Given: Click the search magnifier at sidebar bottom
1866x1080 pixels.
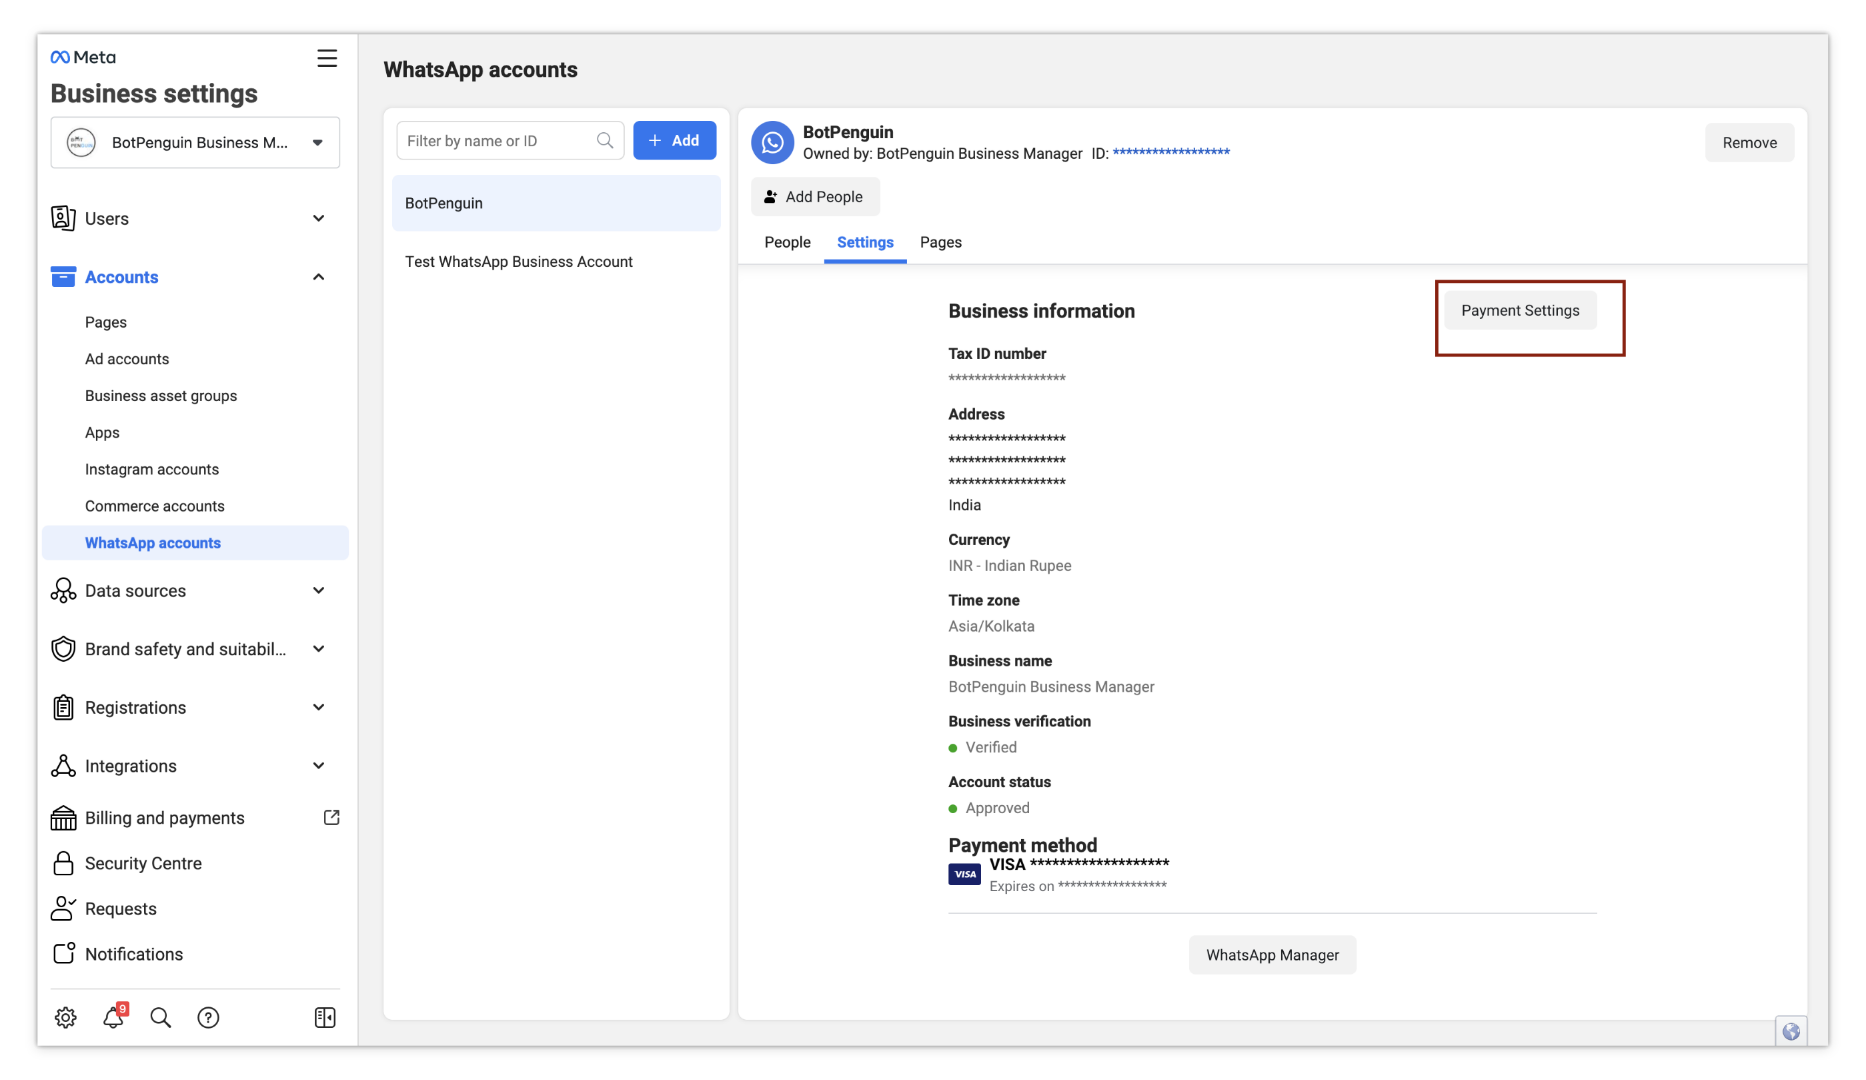Looking at the screenshot, I should [x=160, y=1017].
